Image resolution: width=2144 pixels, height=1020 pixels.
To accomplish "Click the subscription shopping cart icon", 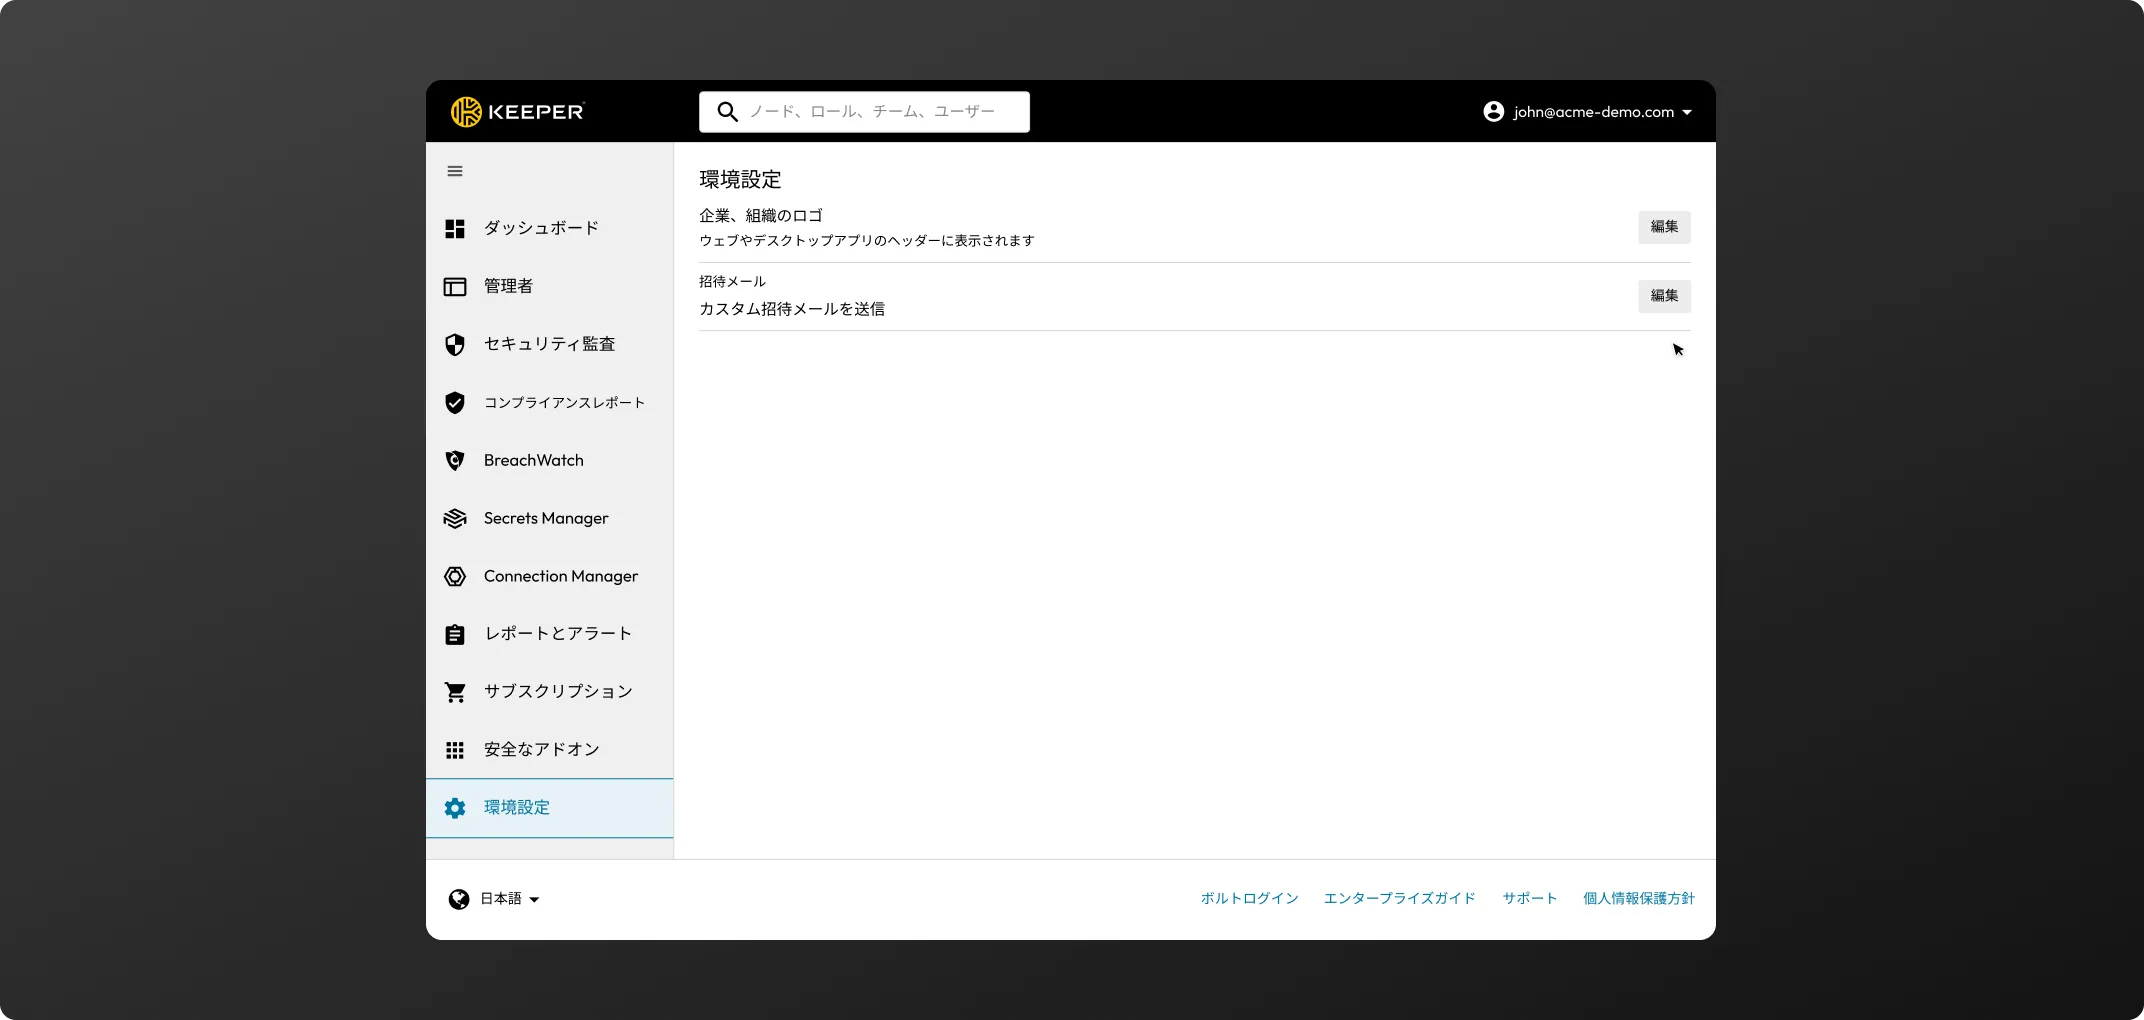I will 455,692.
